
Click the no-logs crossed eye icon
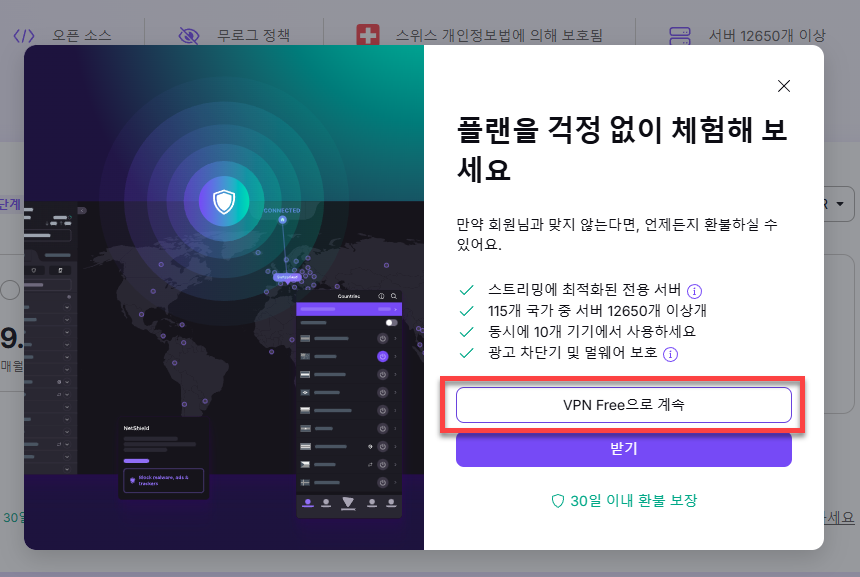click(189, 36)
